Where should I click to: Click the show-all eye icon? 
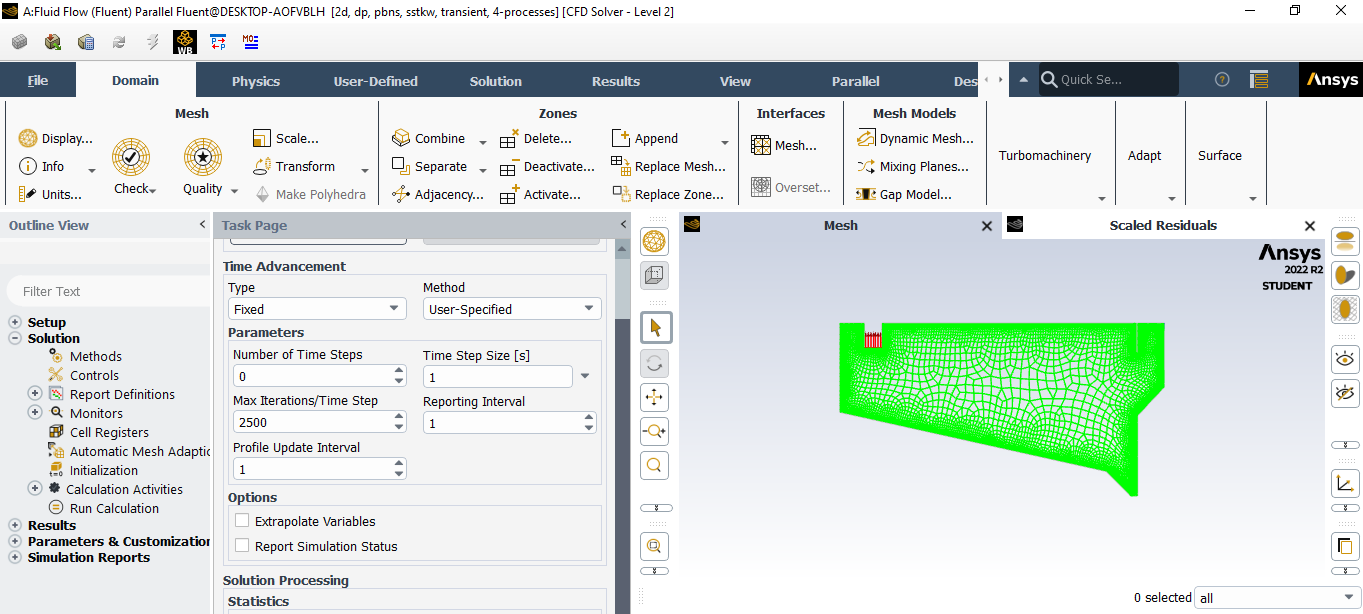point(1345,359)
